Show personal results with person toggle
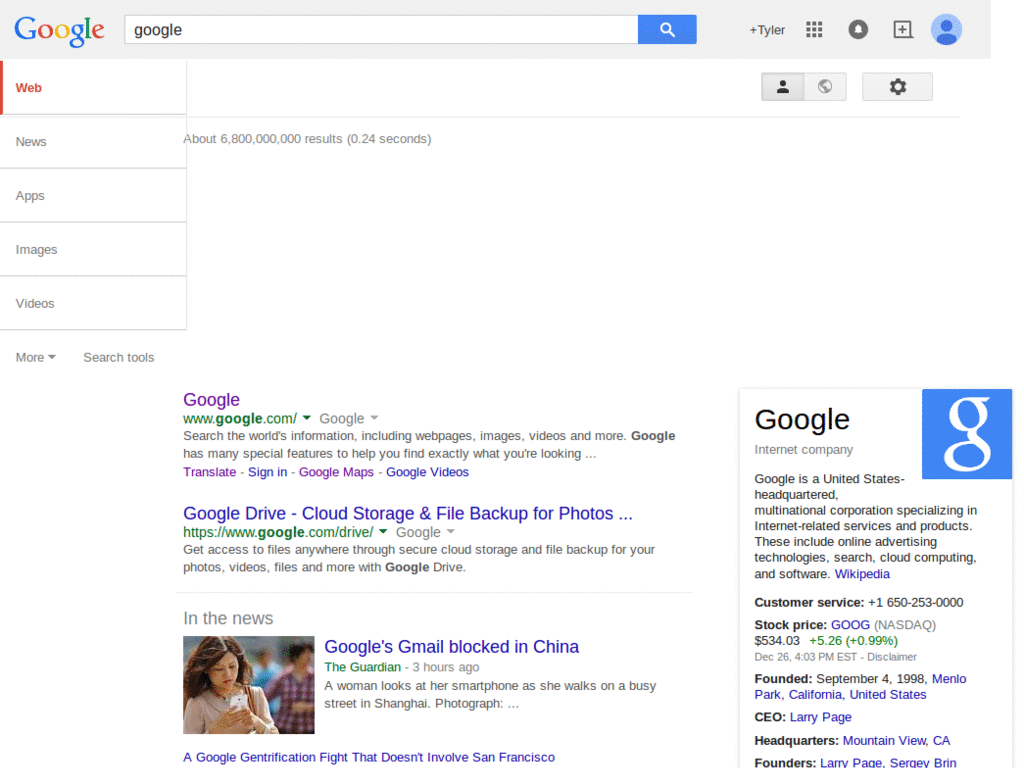This screenshot has width=1024, height=768. [782, 87]
